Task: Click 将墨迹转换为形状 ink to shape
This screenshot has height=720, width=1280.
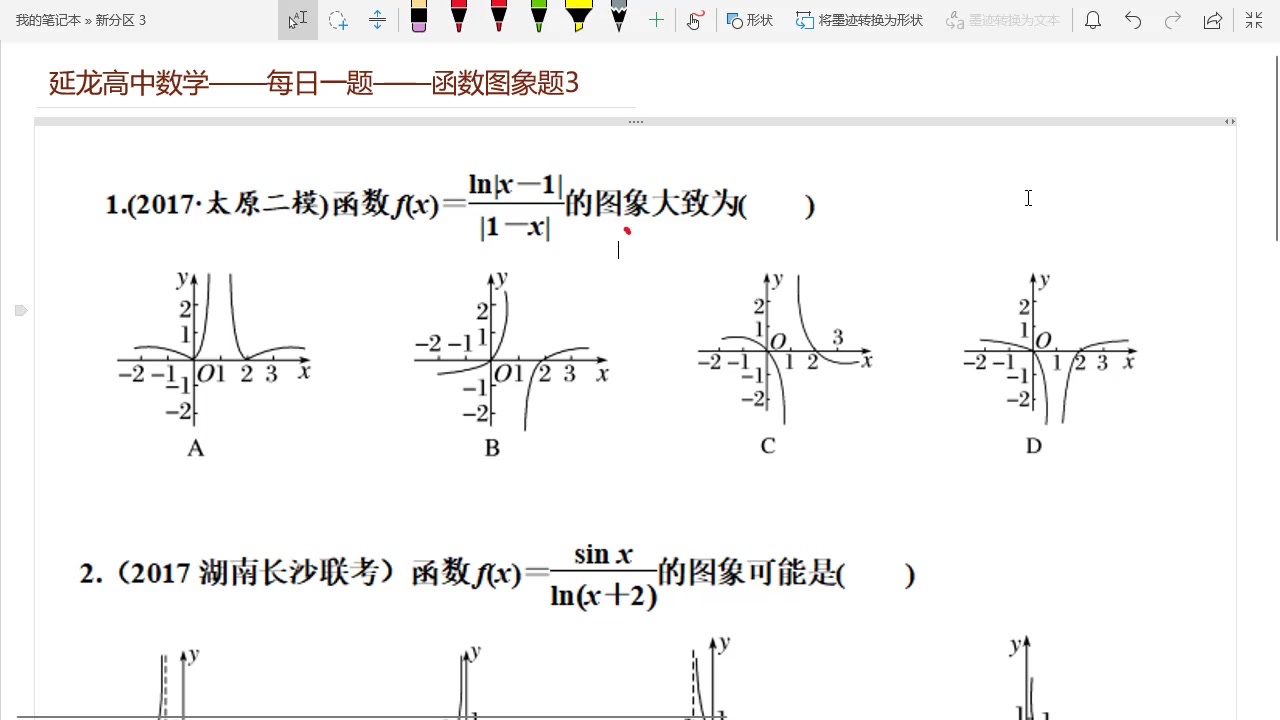Action: click(860, 20)
